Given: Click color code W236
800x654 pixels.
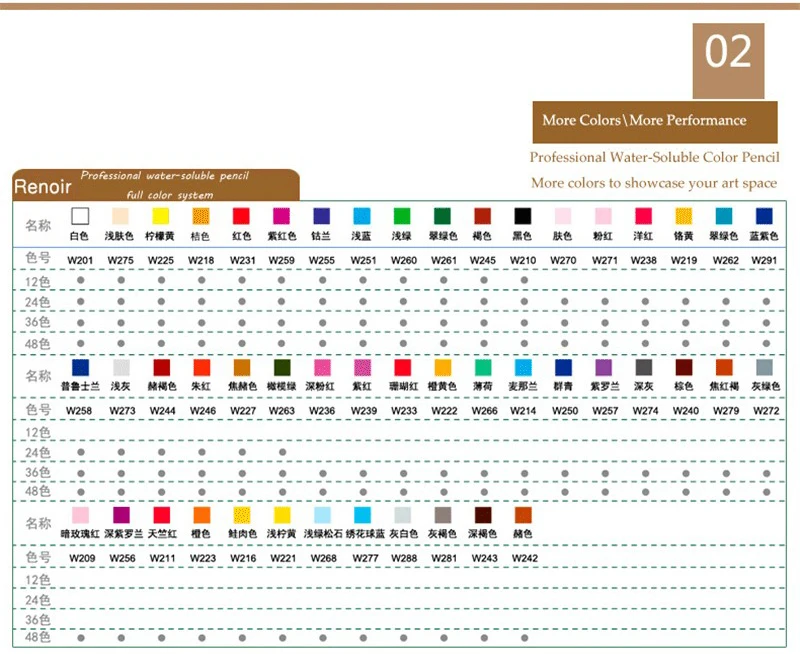Looking at the screenshot, I should (322, 411).
